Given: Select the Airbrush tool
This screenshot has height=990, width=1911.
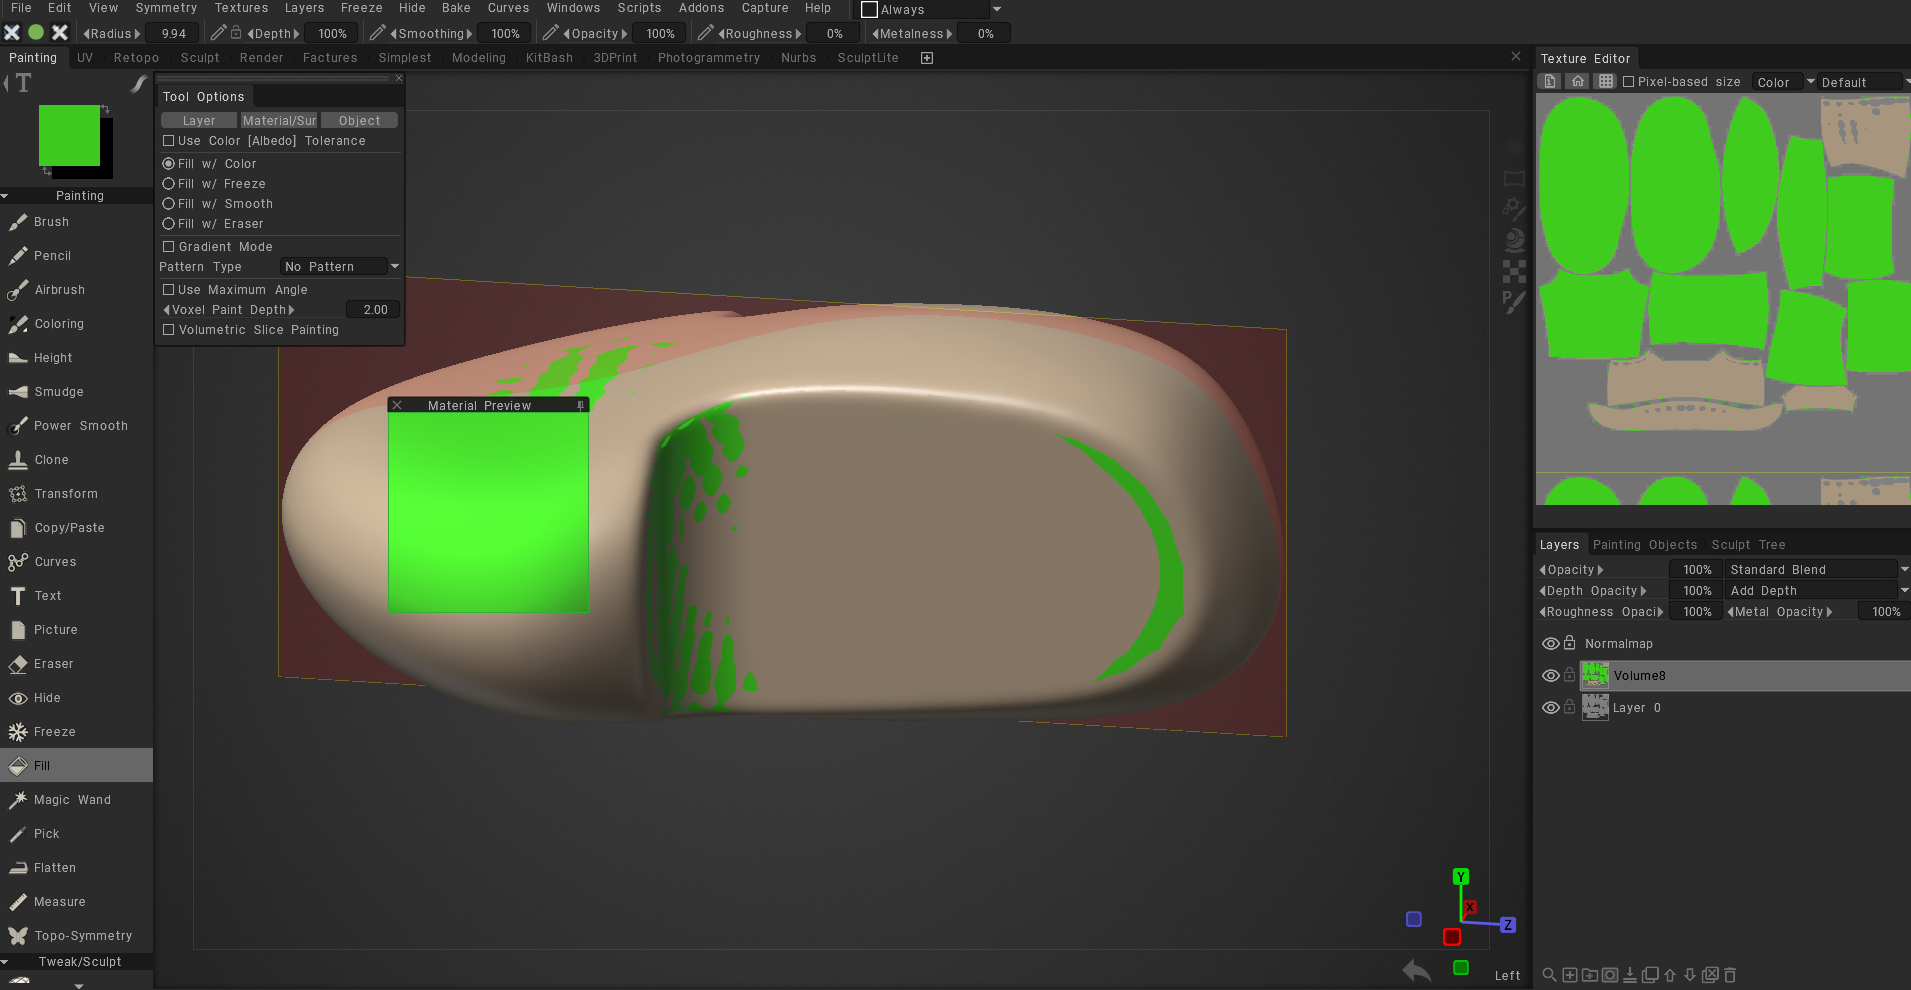Looking at the screenshot, I should tap(59, 290).
